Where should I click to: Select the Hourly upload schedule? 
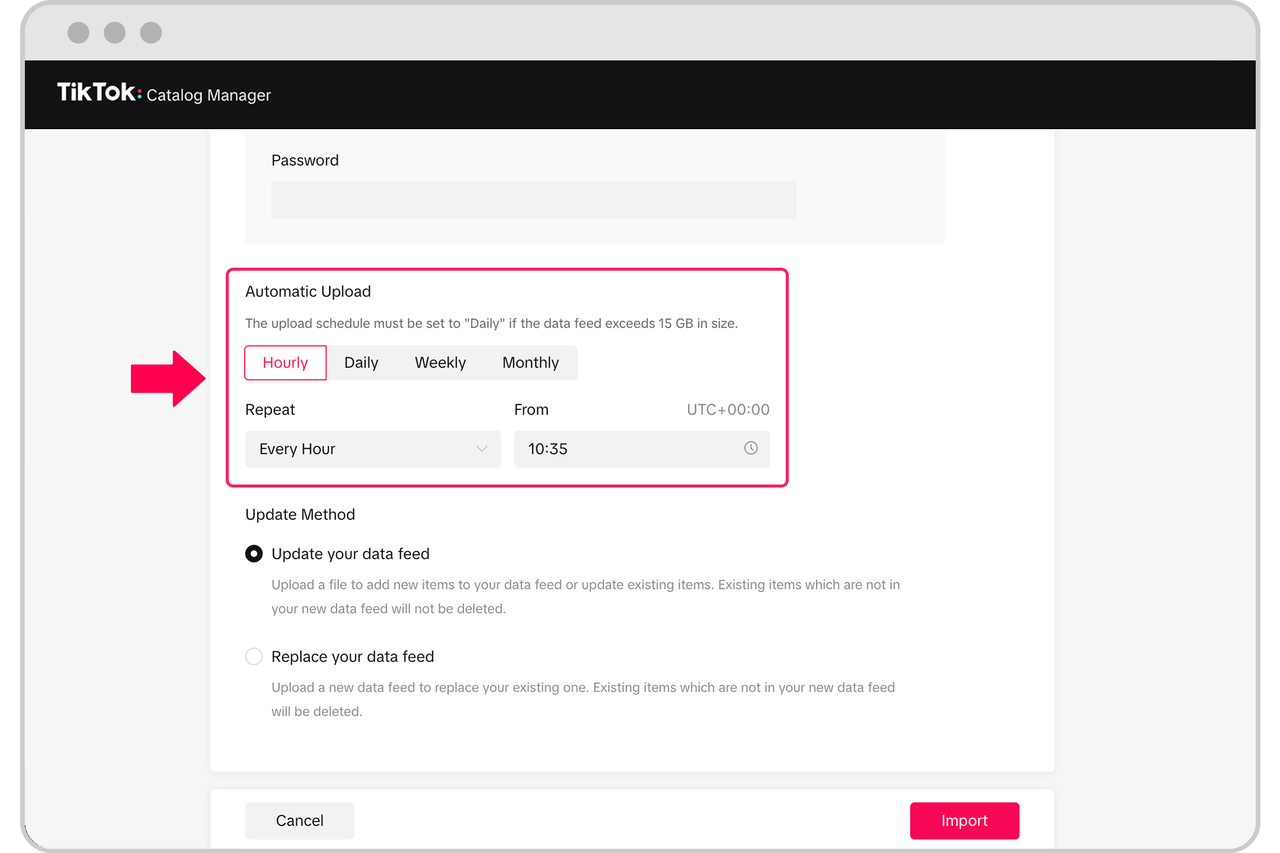coord(285,363)
